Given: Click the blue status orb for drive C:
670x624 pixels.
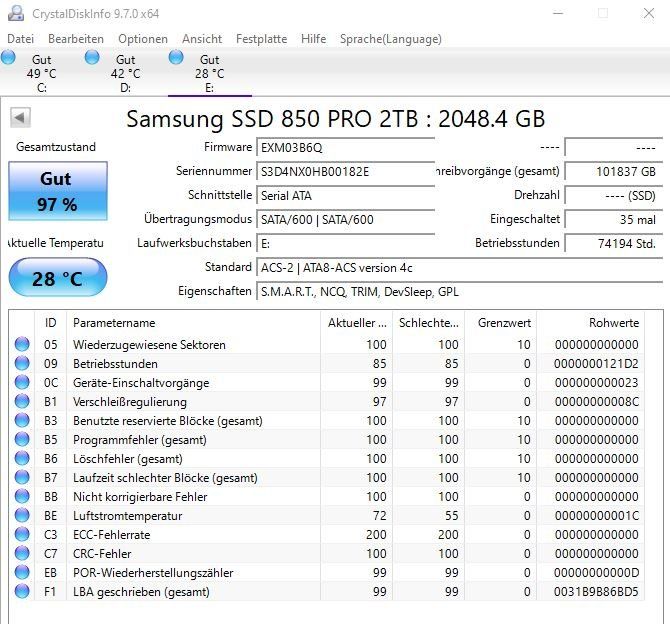Looking at the screenshot, I should pyautogui.click(x=8, y=57).
